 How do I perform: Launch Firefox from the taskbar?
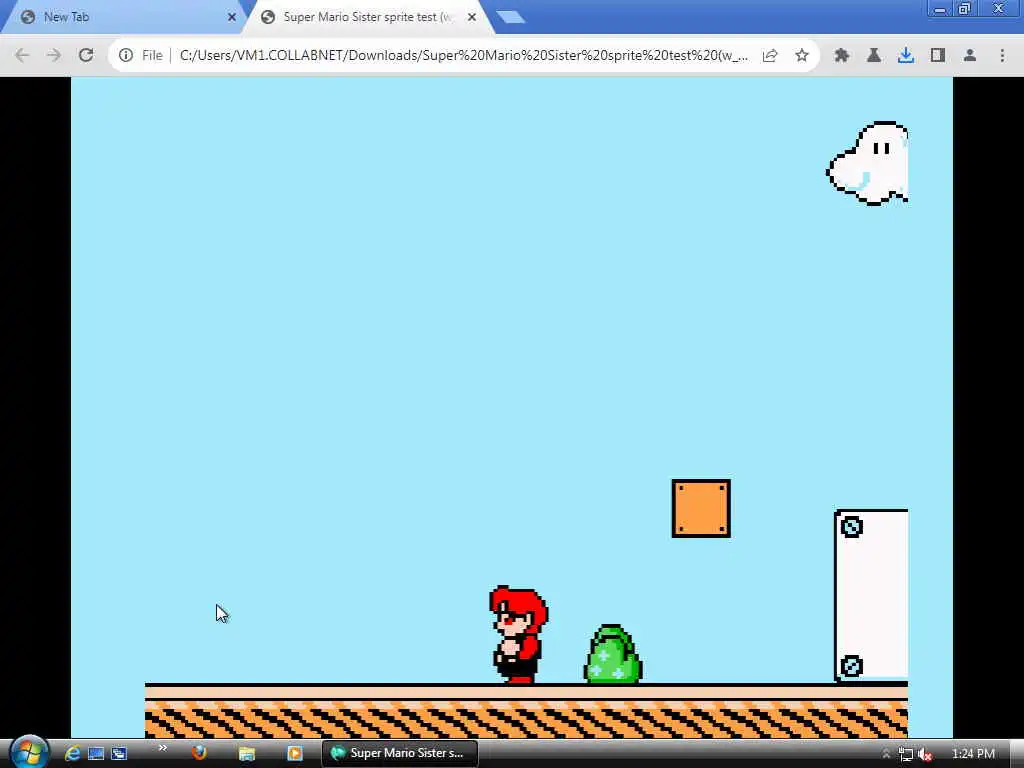199,753
